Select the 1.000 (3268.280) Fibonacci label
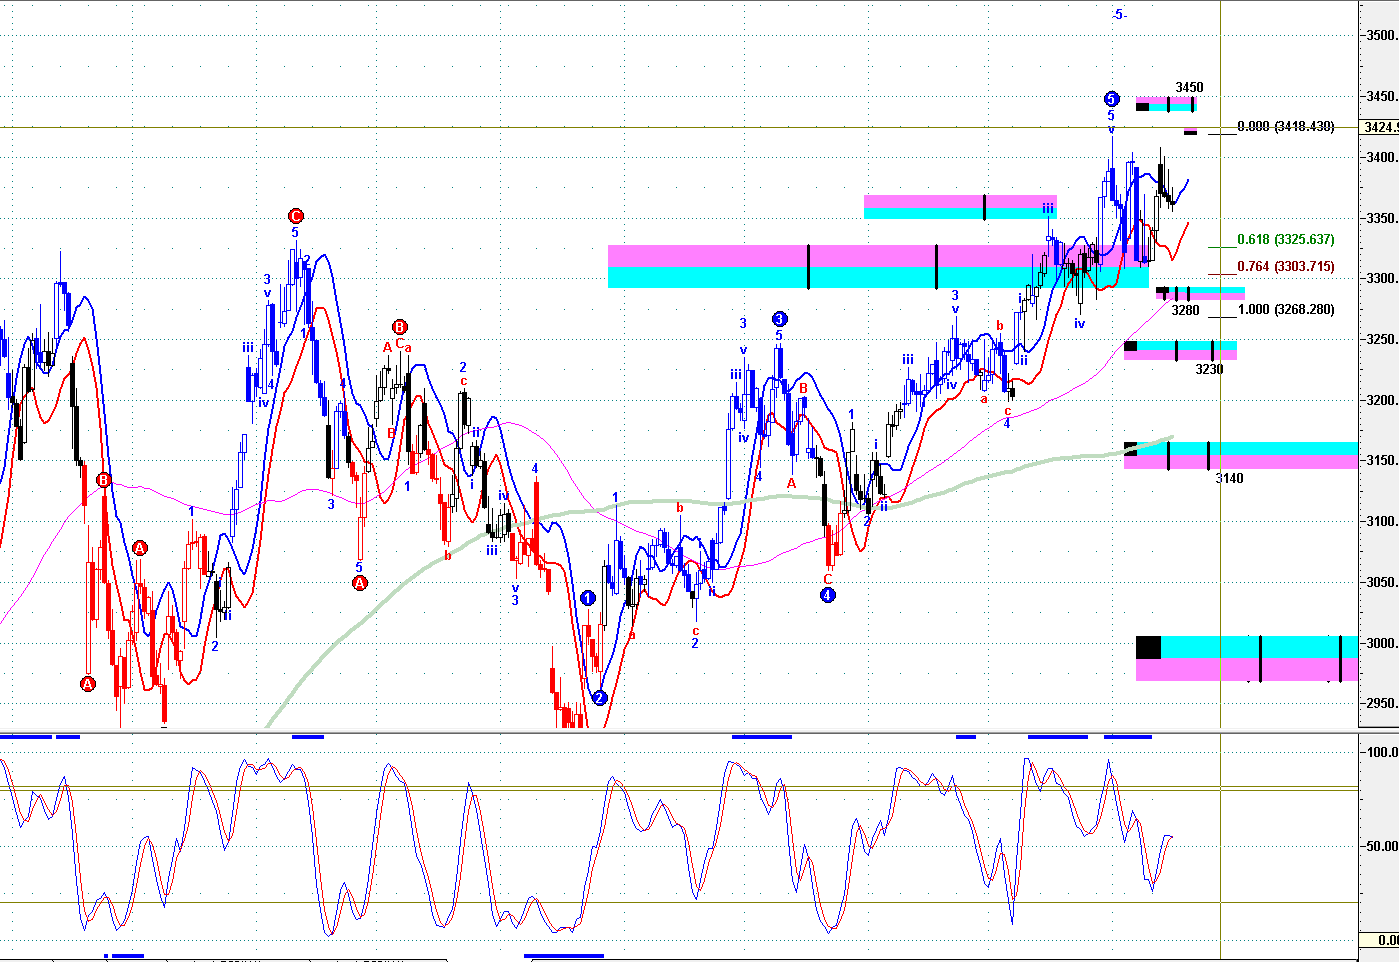 pyautogui.click(x=1285, y=310)
